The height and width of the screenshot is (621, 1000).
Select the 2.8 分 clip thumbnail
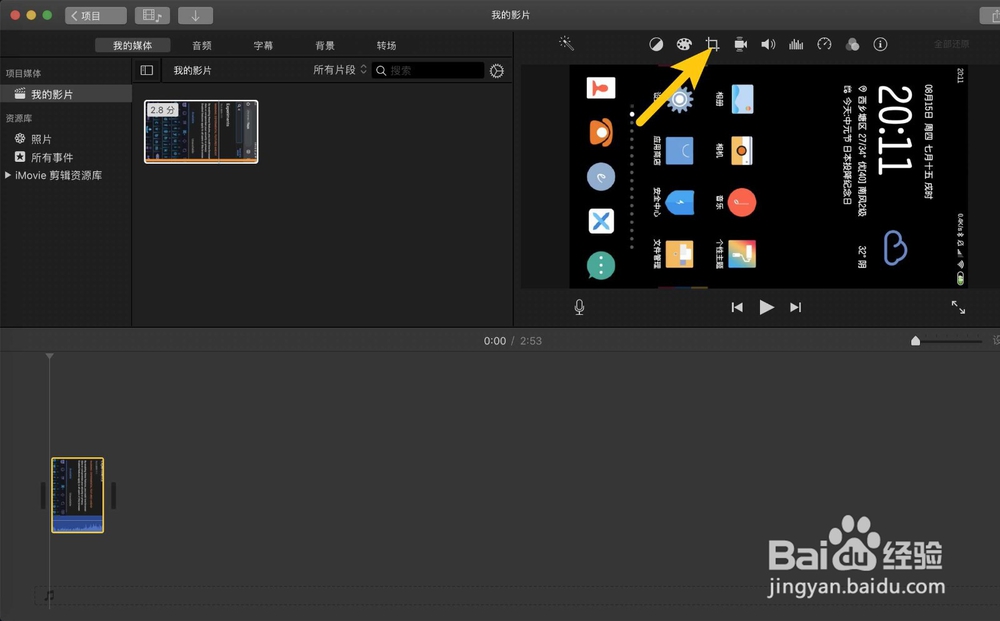click(x=200, y=131)
